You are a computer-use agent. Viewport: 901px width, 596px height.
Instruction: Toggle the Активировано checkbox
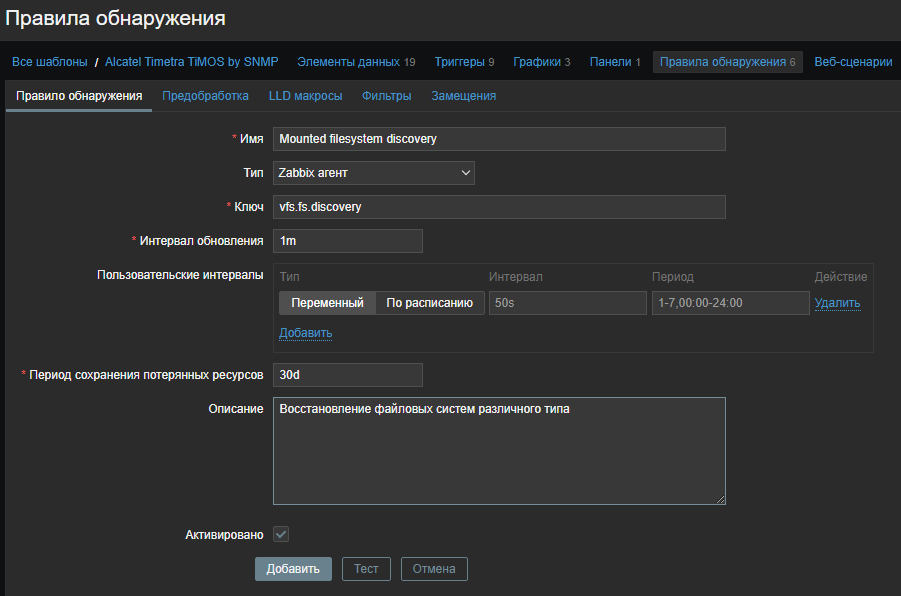[x=281, y=535]
